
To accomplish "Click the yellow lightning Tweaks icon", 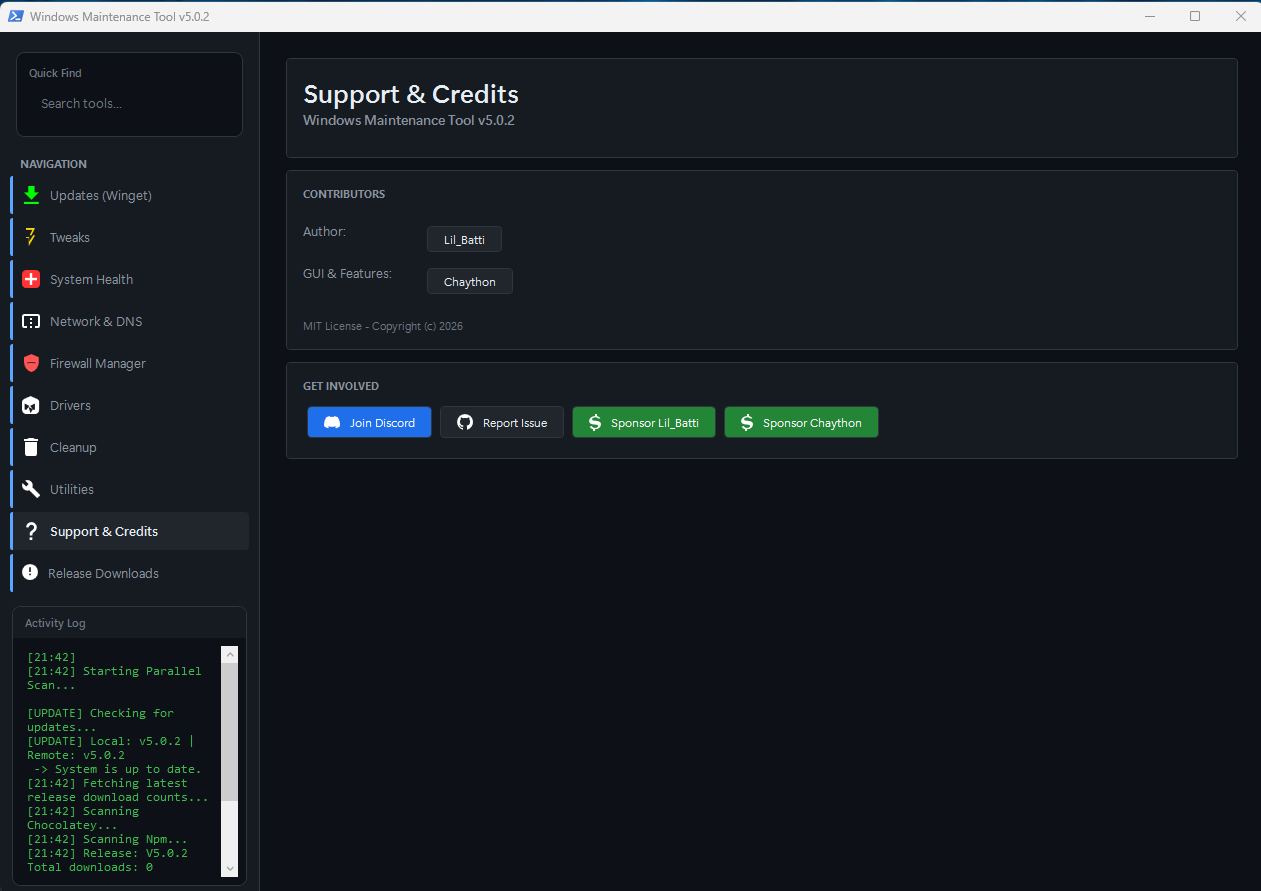I will click(x=31, y=237).
